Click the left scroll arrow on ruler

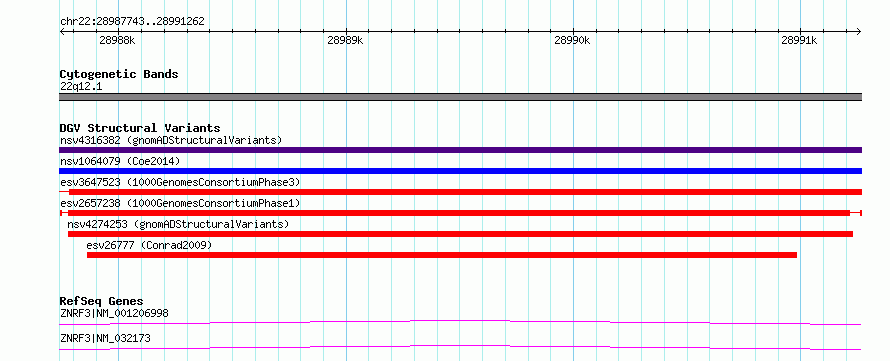pos(62,31)
